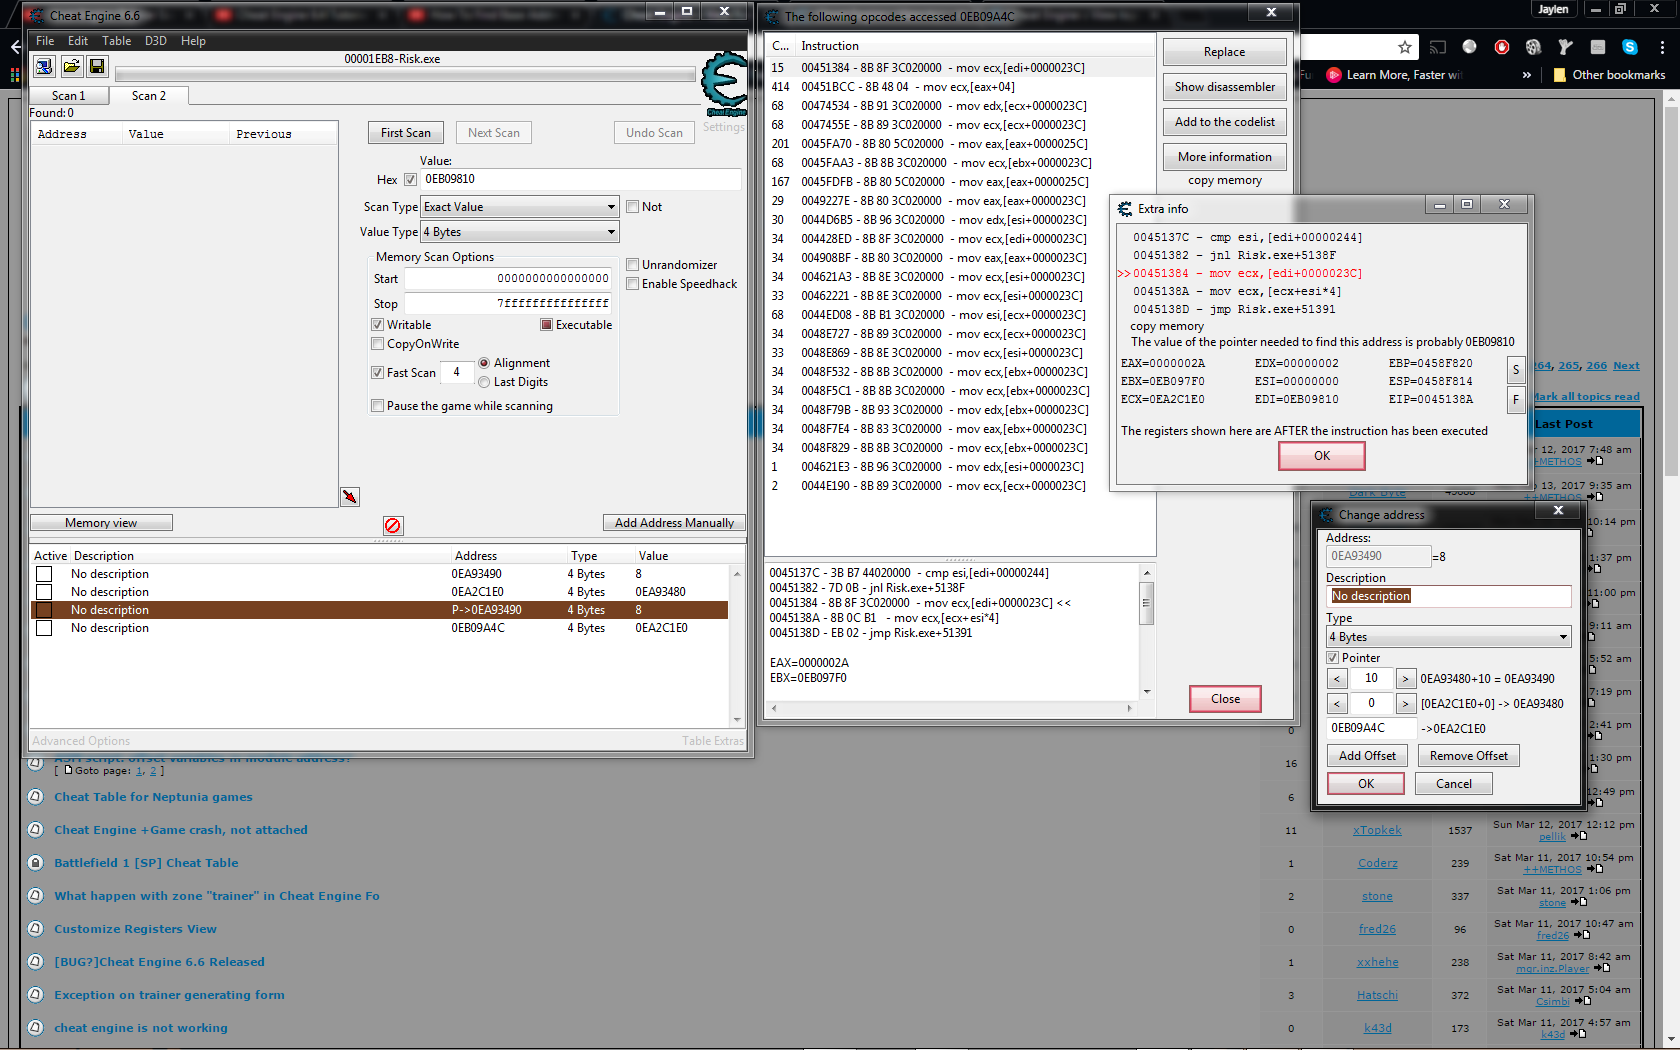This screenshot has height=1050, width=1680.
Task: Click the locked topic icon for Battlefield 1
Action: pyautogui.click(x=35, y=863)
